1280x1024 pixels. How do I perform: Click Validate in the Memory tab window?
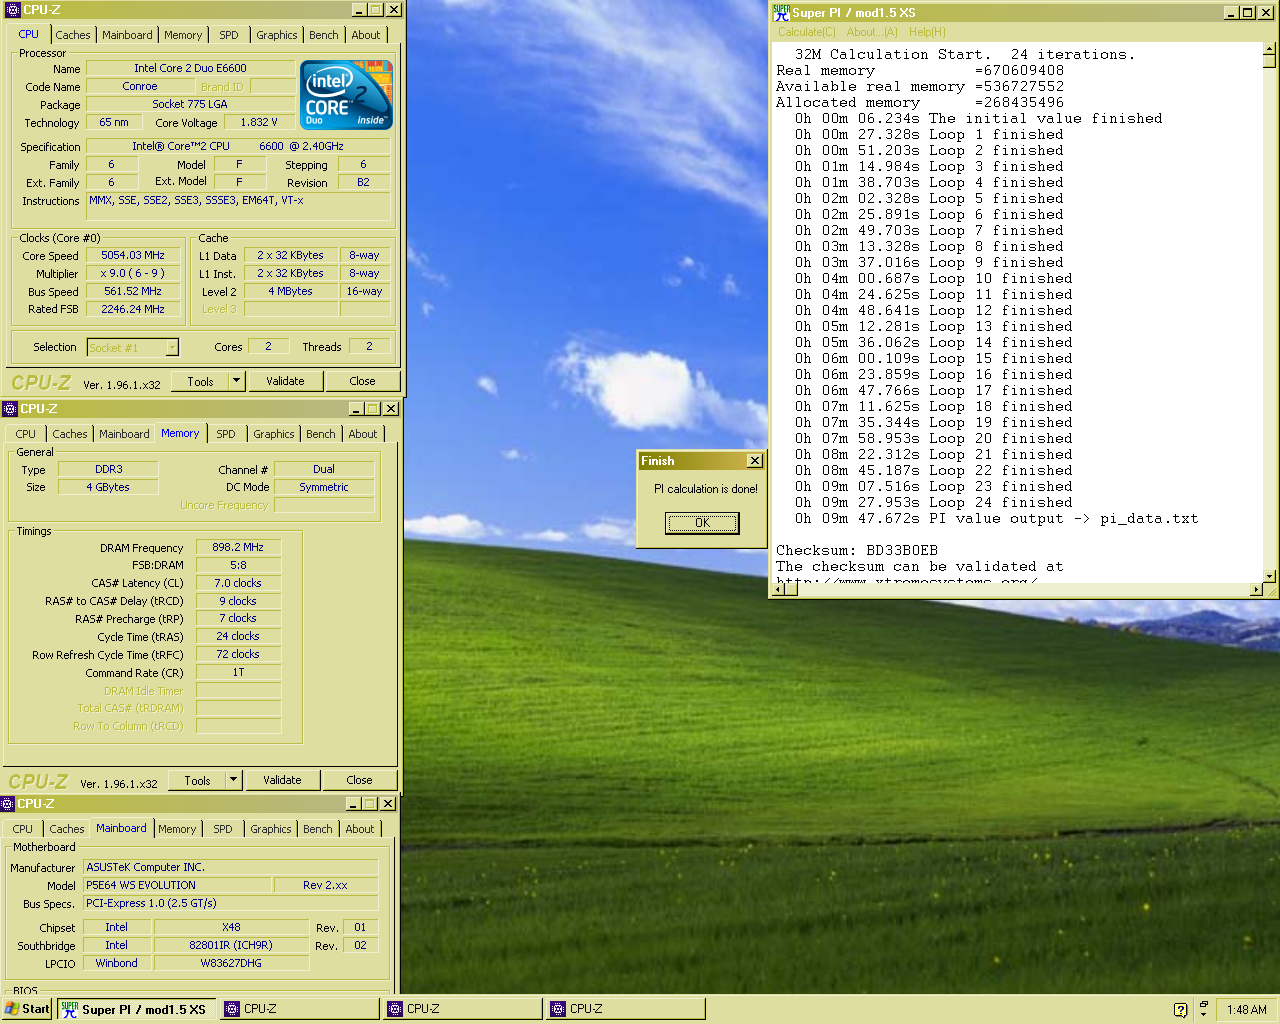[282, 780]
